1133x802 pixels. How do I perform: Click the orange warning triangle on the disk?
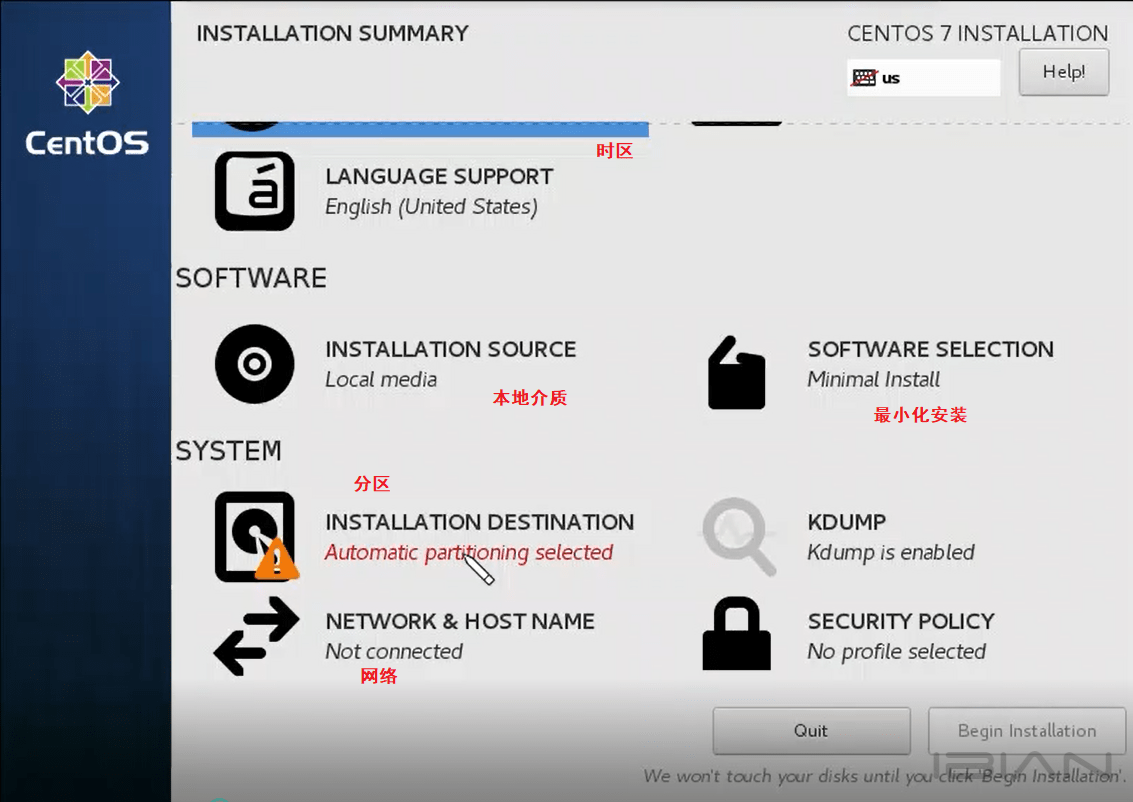pyautogui.click(x=276, y=560)
